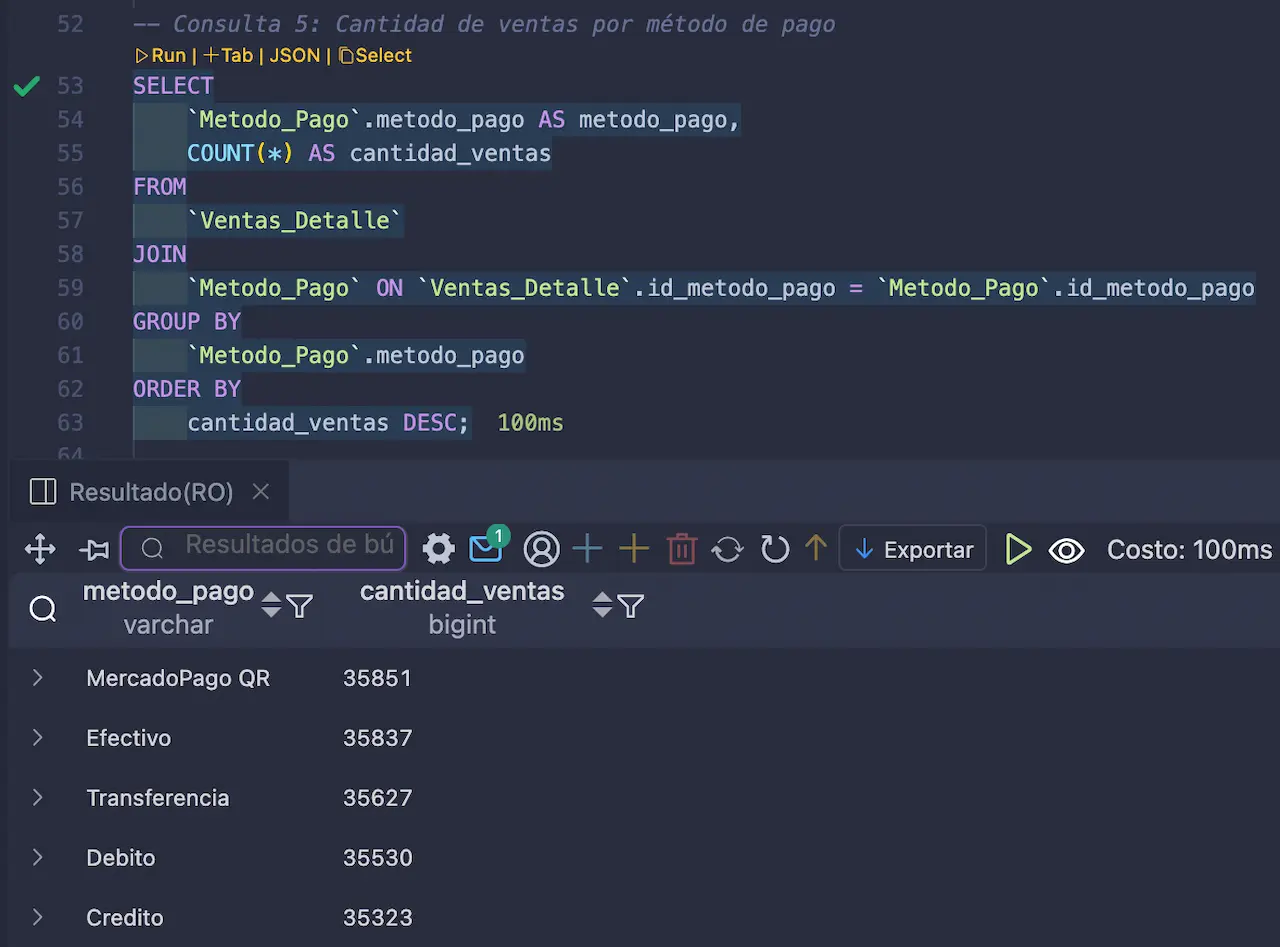This screenshot has height=947, width=1280.
Task: Run the query using the green play icon
Action: 1019,548
